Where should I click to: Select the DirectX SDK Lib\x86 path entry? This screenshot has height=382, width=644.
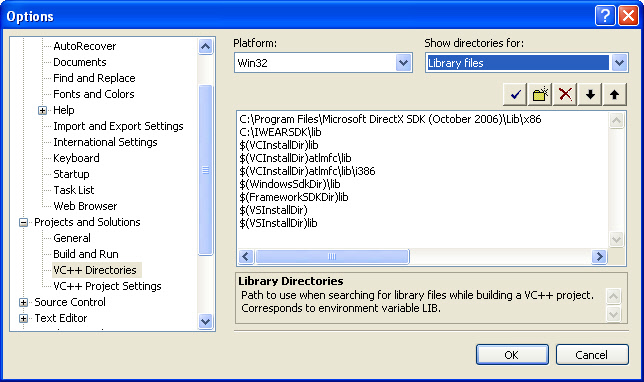pos(390,119)
